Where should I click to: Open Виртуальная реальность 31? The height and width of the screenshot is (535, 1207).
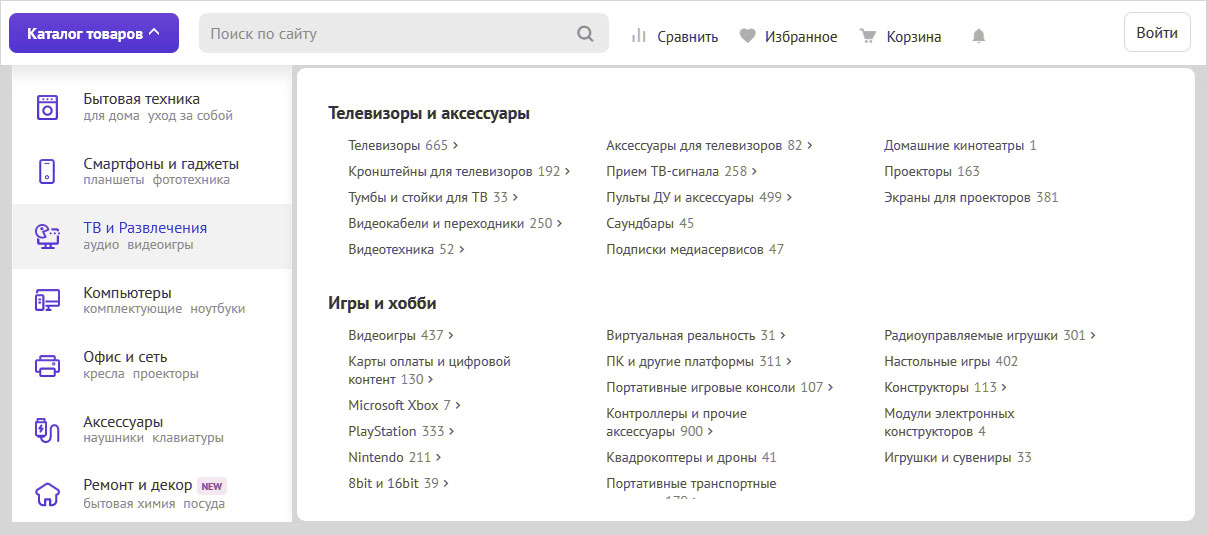click(x=696, y=335)
